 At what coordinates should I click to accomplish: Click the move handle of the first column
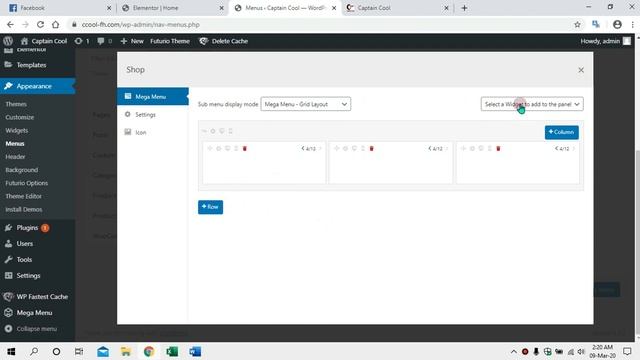pos(210,149)
